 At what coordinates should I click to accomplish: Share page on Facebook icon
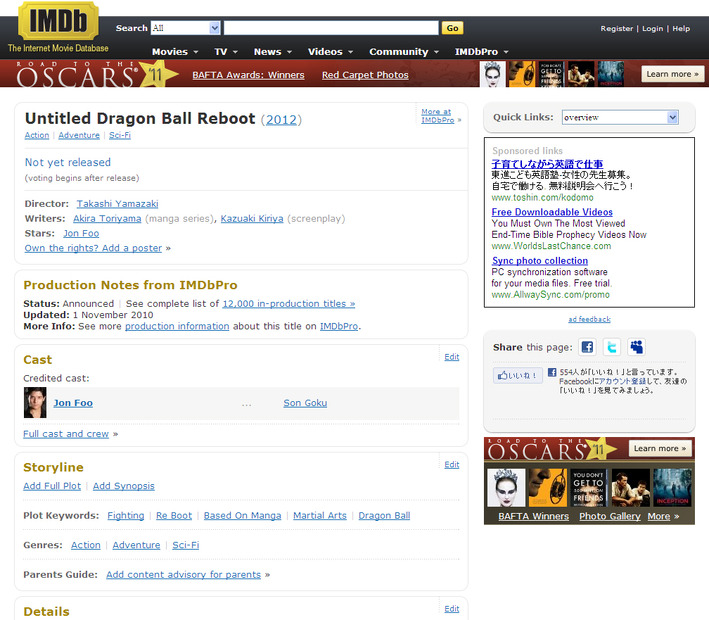click(587, 347)
